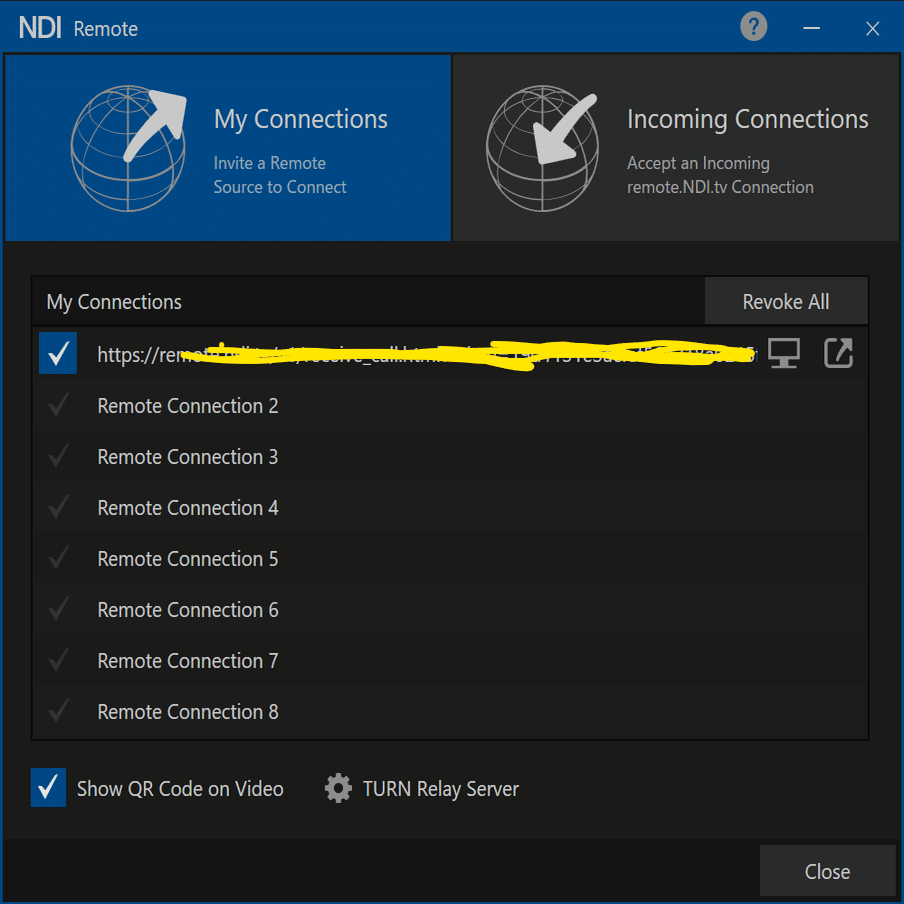Click the TURN Relay Server label
Viewport: 904px width, 904px height.
(x=440, y=789)
